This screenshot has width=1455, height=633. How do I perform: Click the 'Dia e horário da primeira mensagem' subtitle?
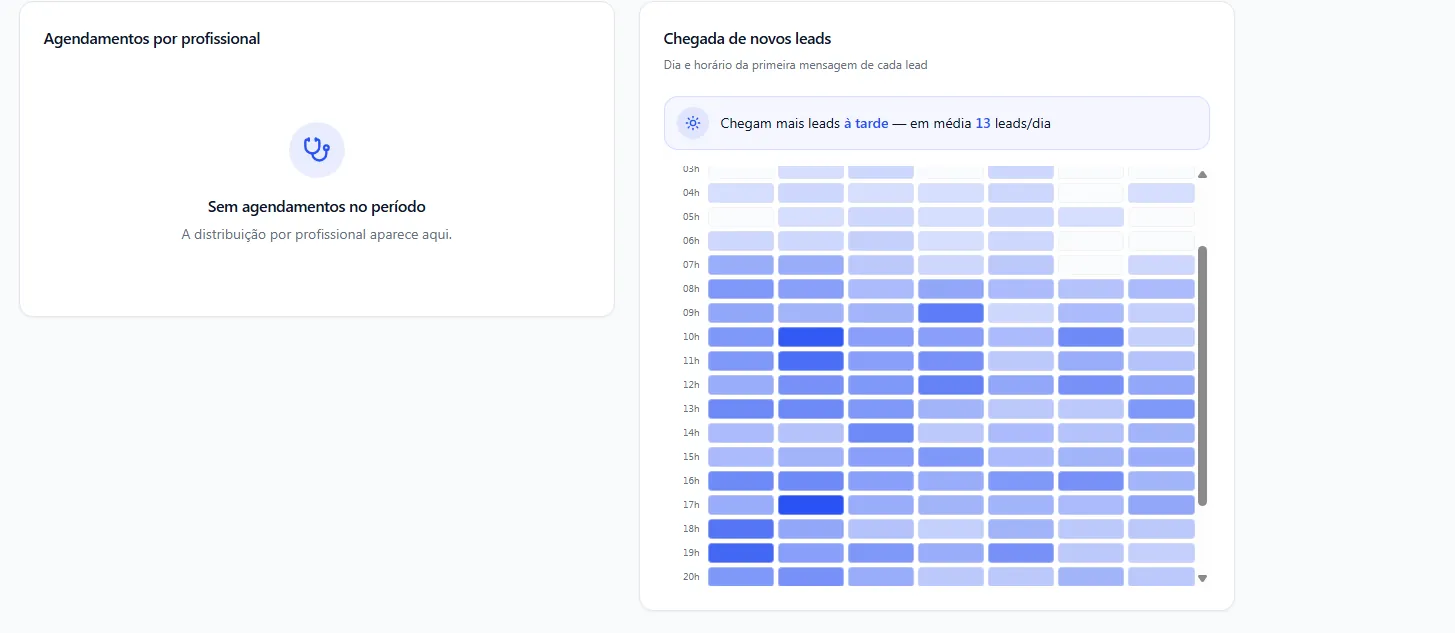[x=796, y=65]
